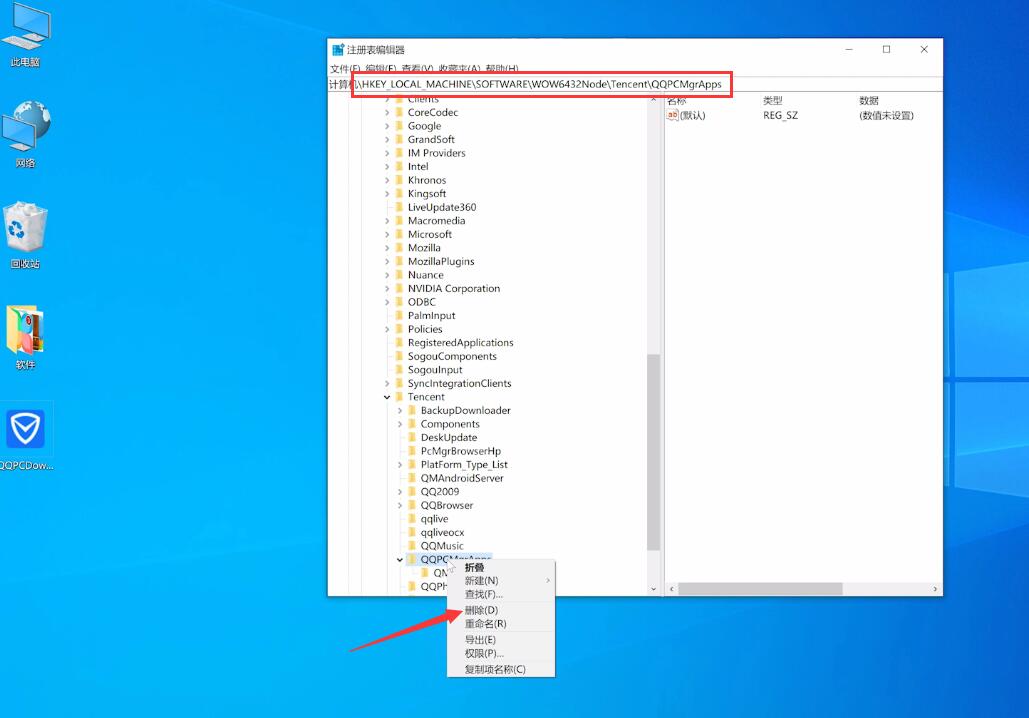Select the 软件 folder on desktop

25,337
